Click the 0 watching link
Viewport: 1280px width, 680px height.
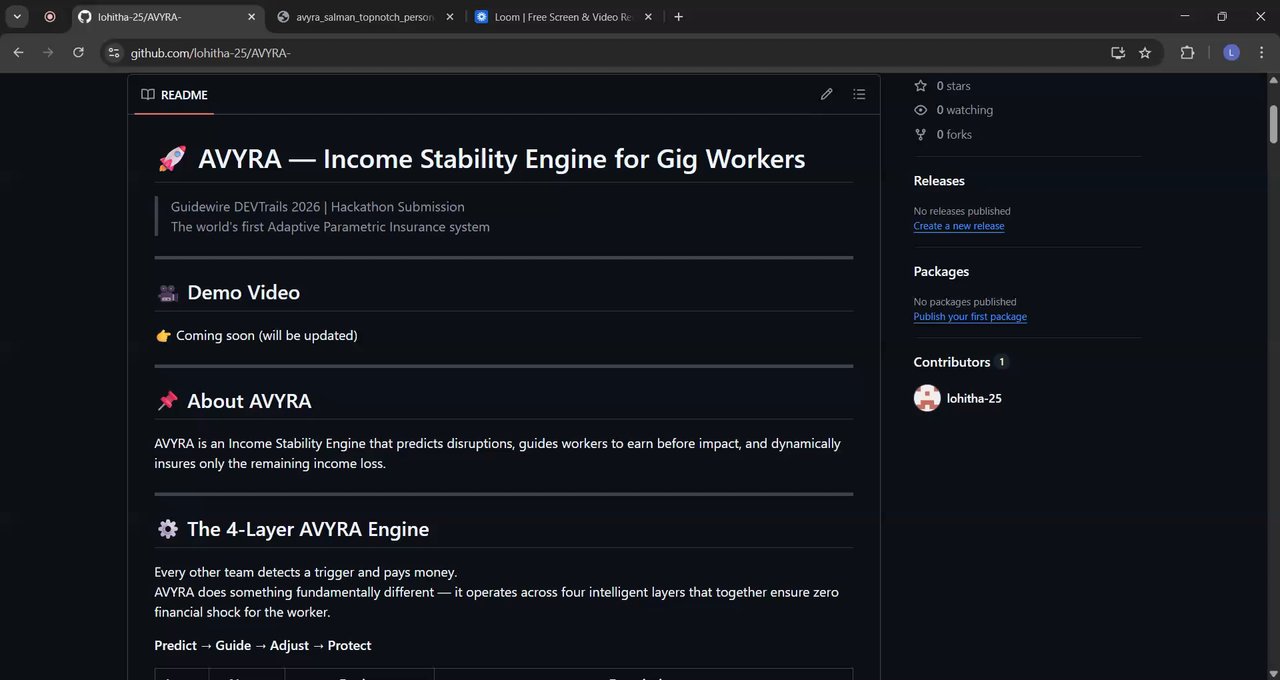click(964, 110)
